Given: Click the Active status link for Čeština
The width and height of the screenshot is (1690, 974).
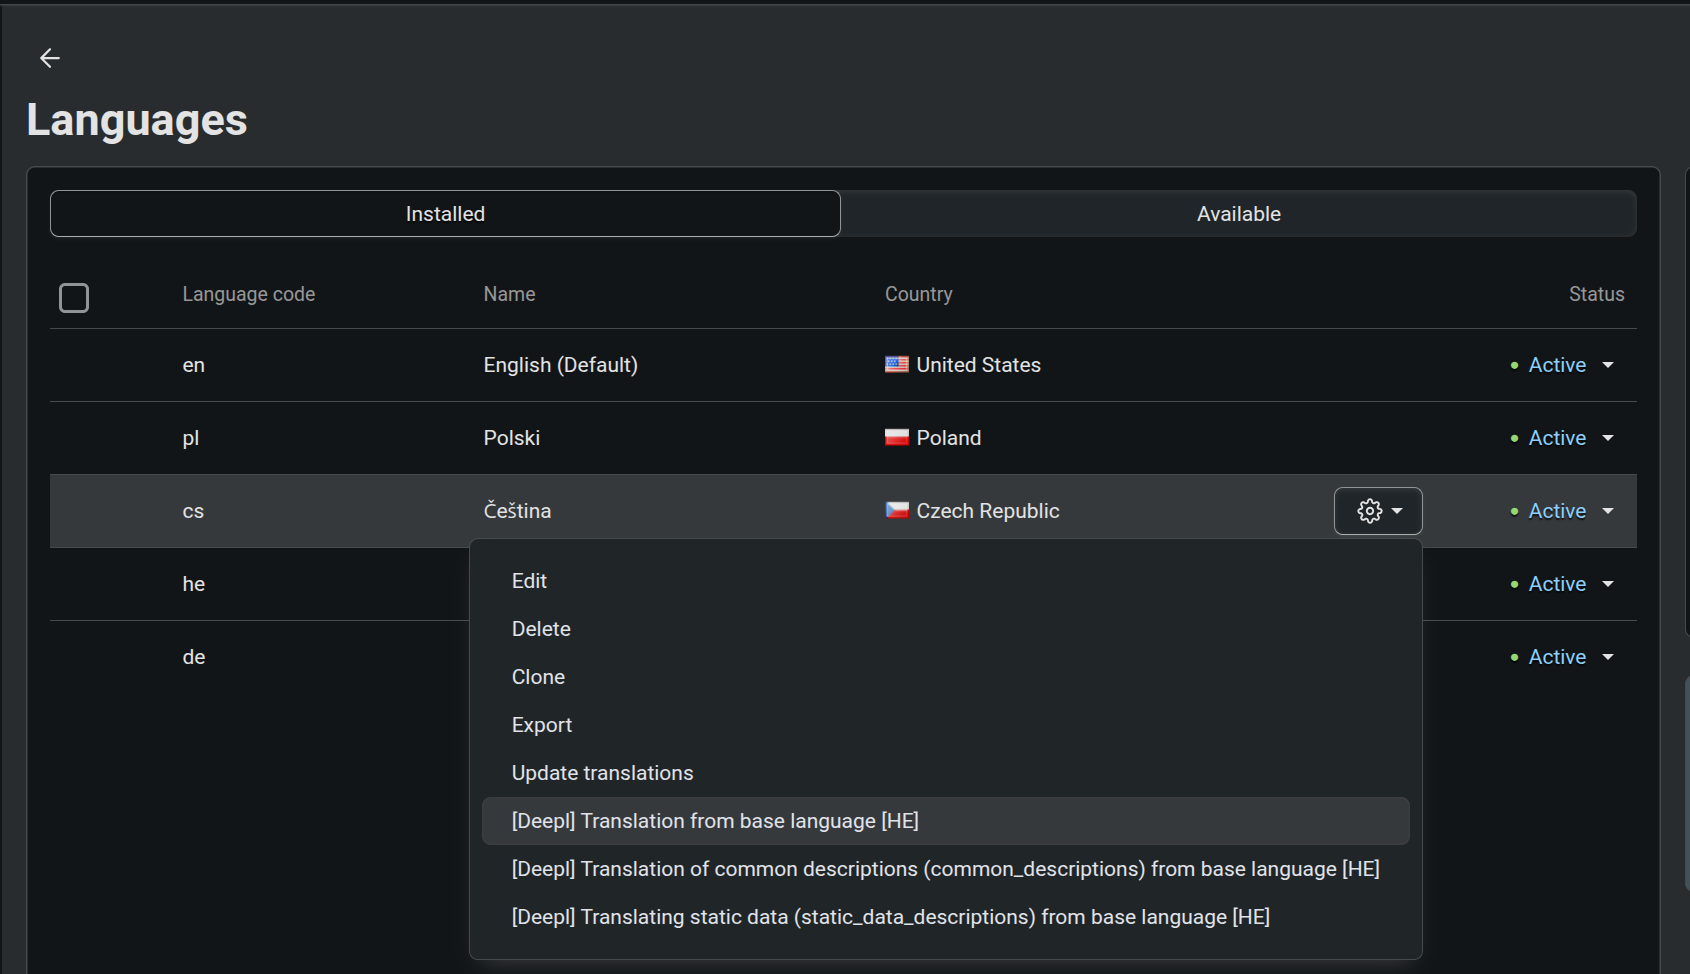Looking at the screenshot, I should [x=1556, y=511].
